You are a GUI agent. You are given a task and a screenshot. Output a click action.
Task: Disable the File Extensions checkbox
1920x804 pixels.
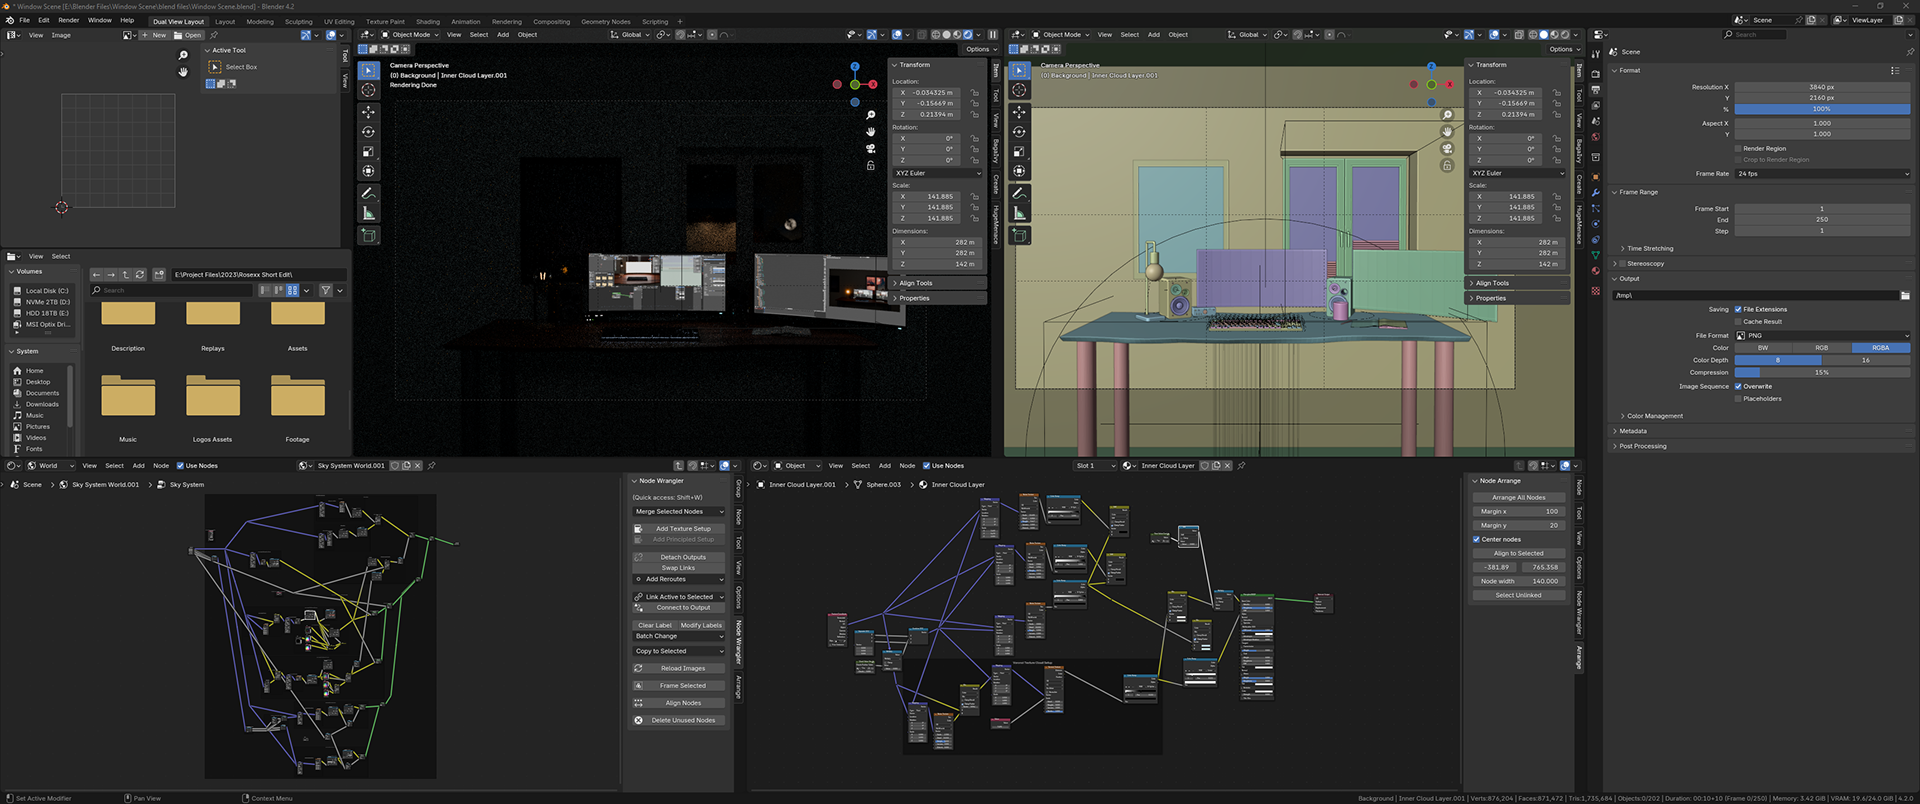1738,309
